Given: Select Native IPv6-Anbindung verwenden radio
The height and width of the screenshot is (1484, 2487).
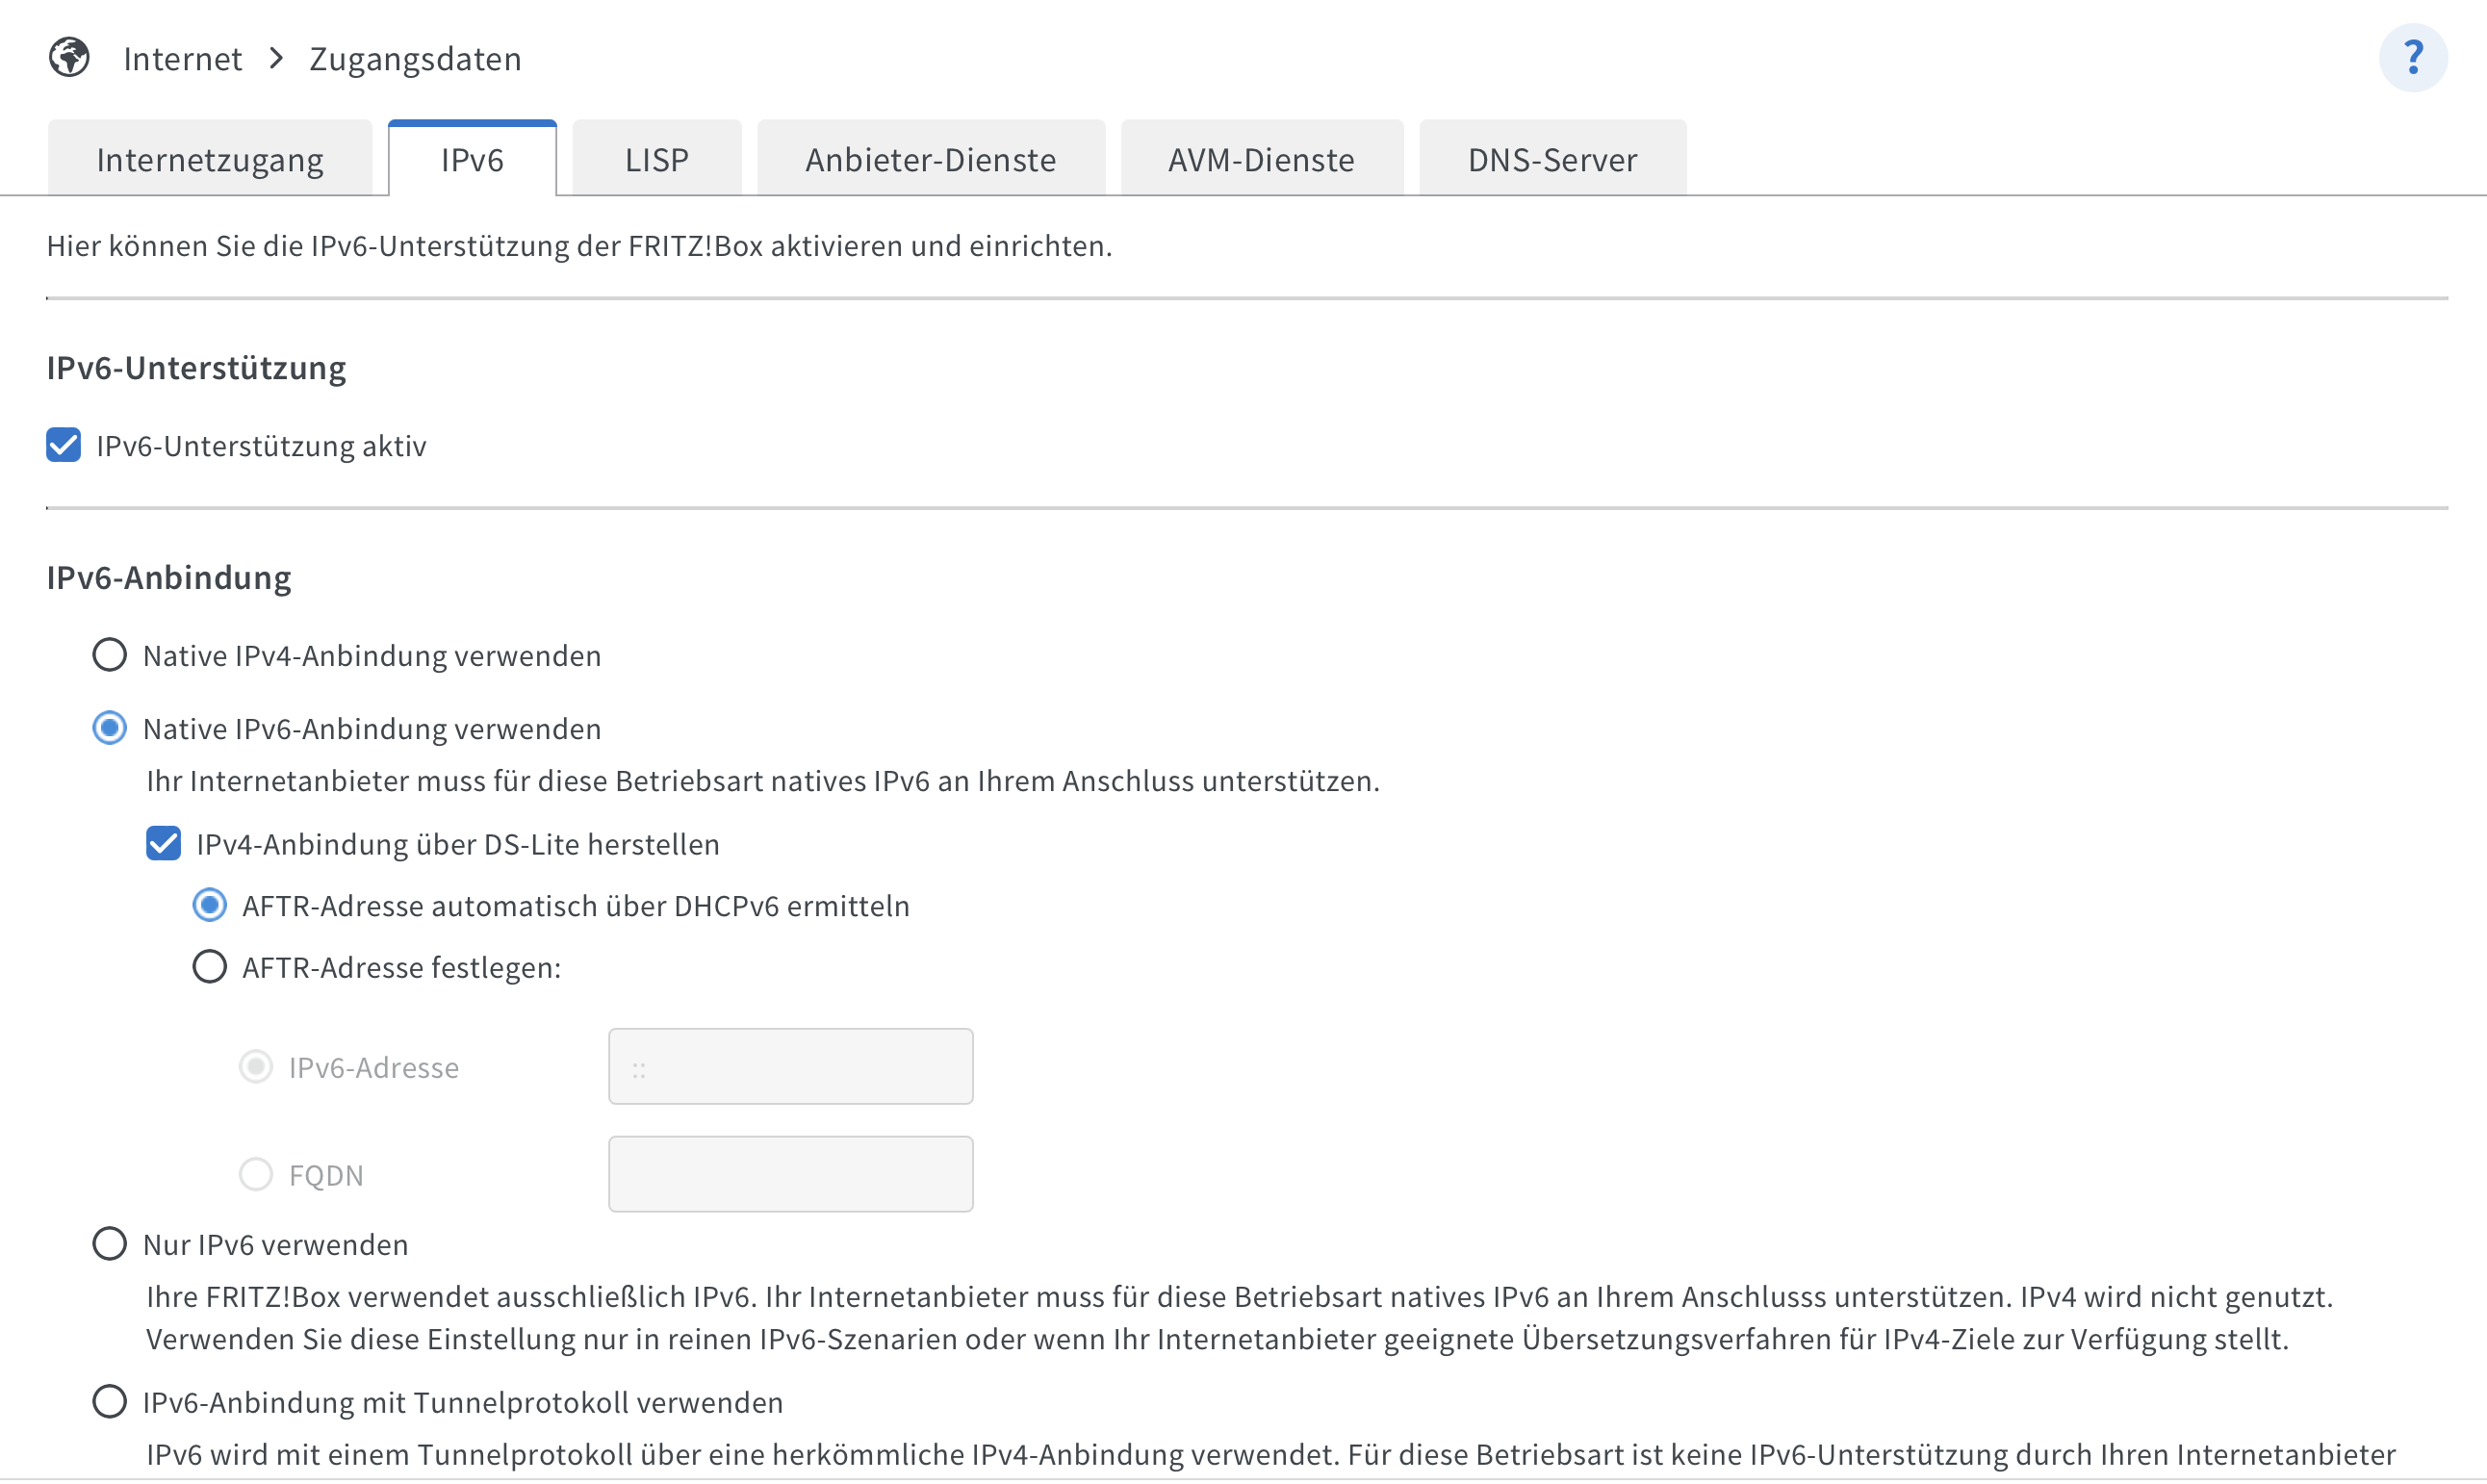Looking at the screenshot, I should pyautogui.click(x=110, y=728).
